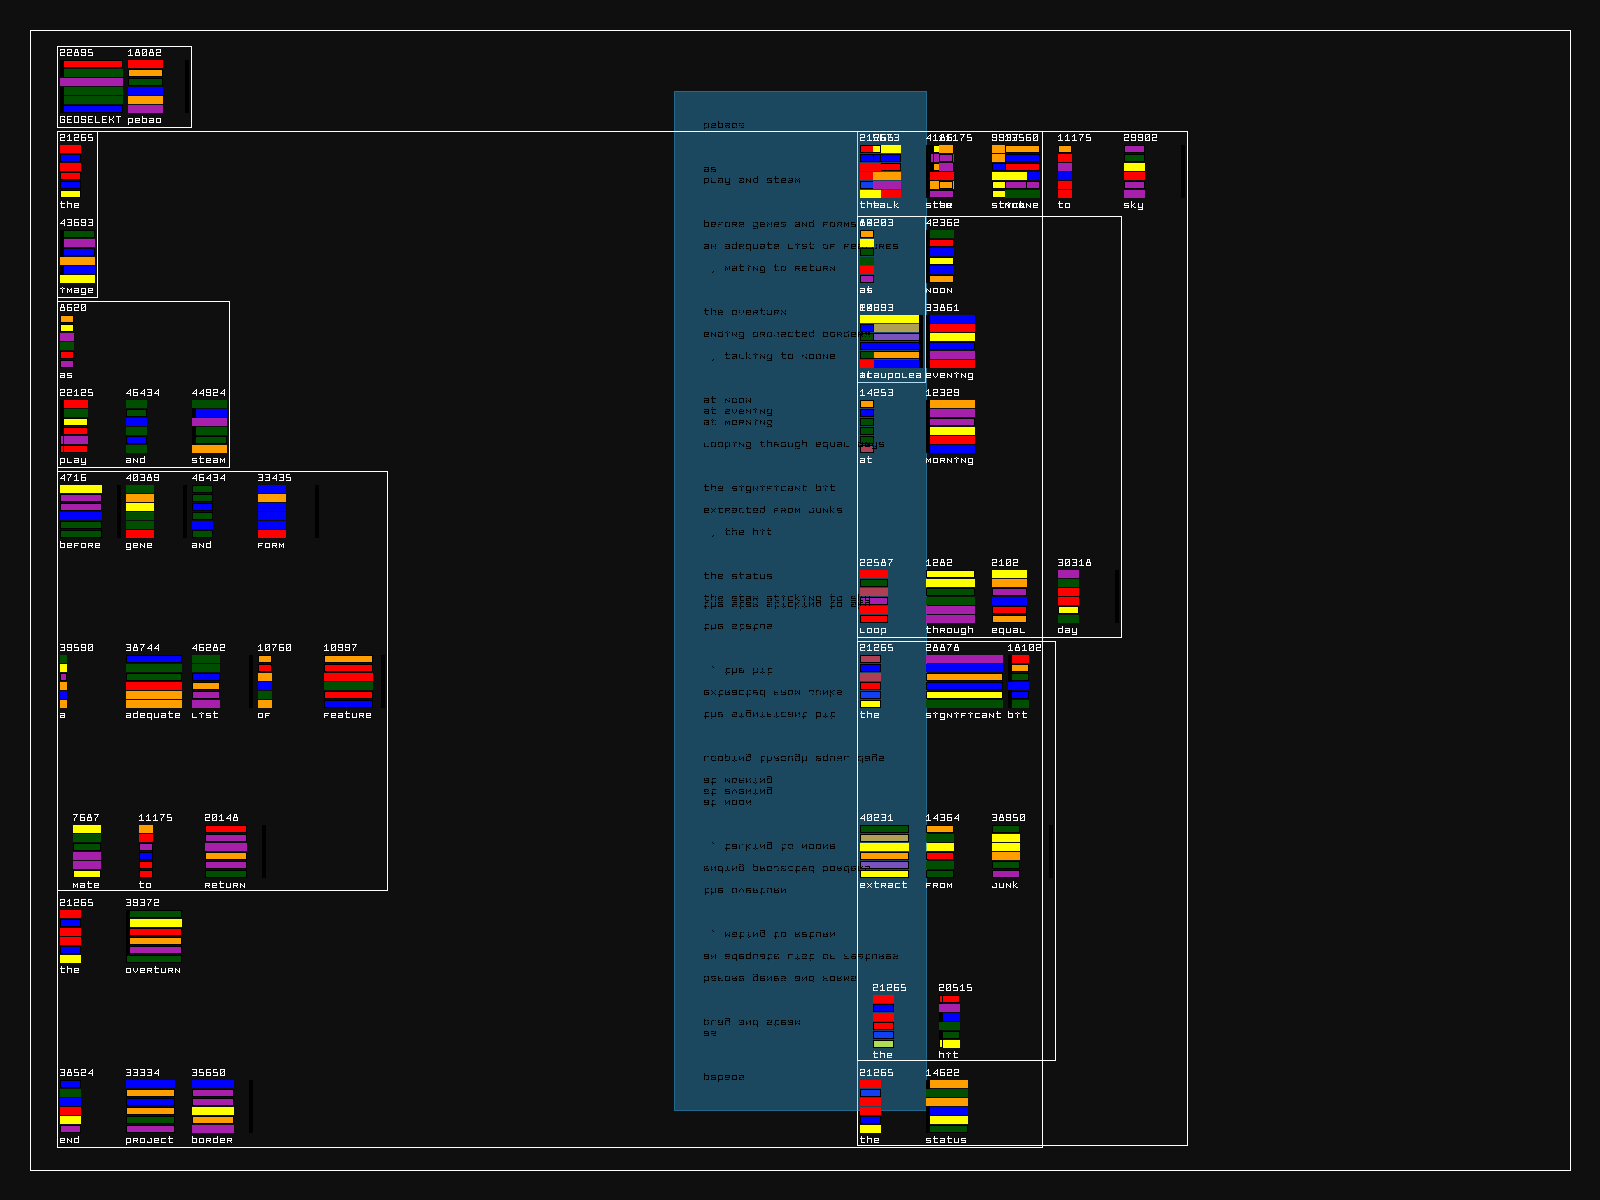Click the number 33435 above 'form'
The width and height of the screenshot is (1600, 1200).
(274, 478)
